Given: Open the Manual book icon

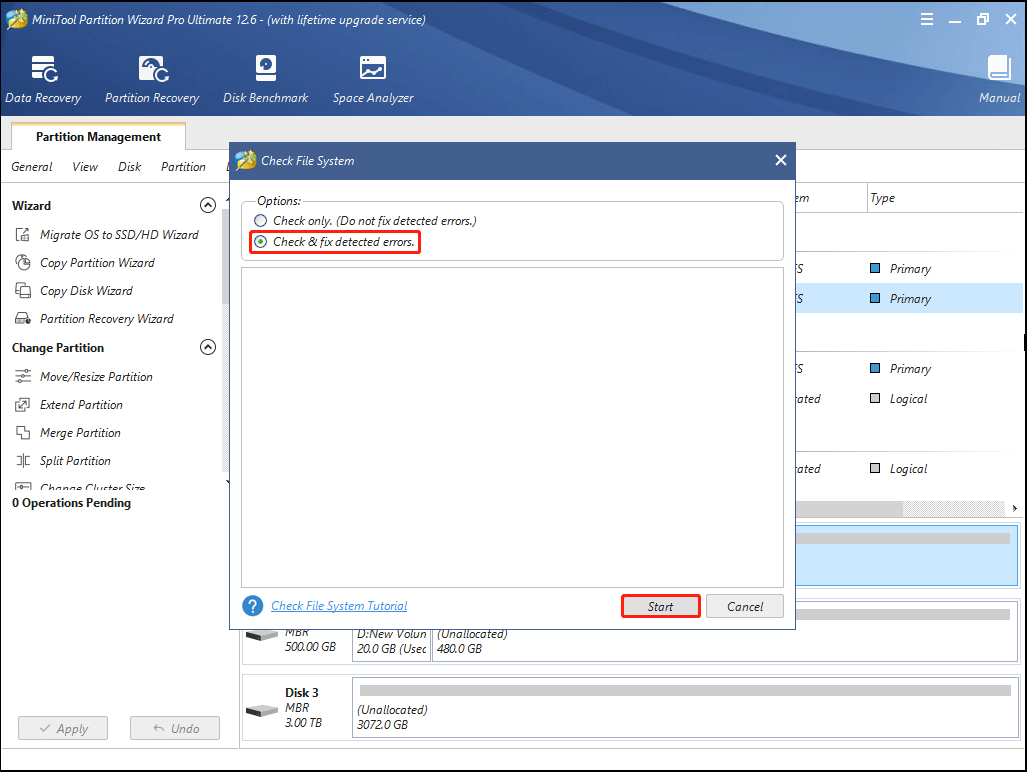Looking at the screenshot, I should [999, 68].
